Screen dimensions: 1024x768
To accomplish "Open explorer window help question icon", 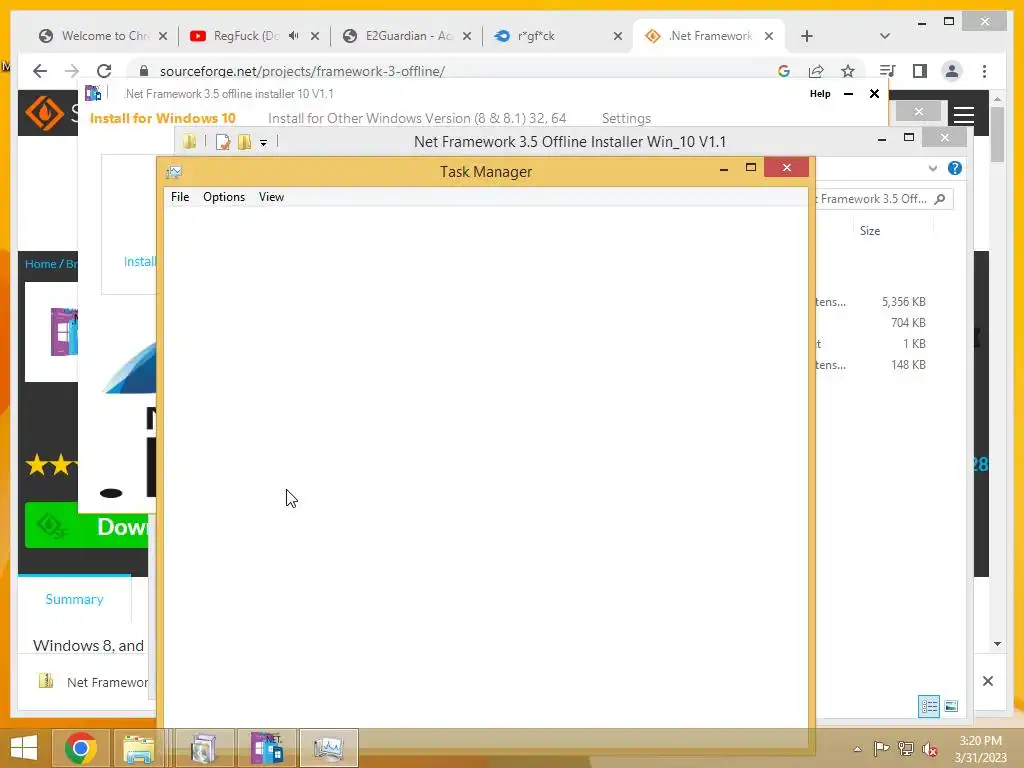I will [955, 168].
